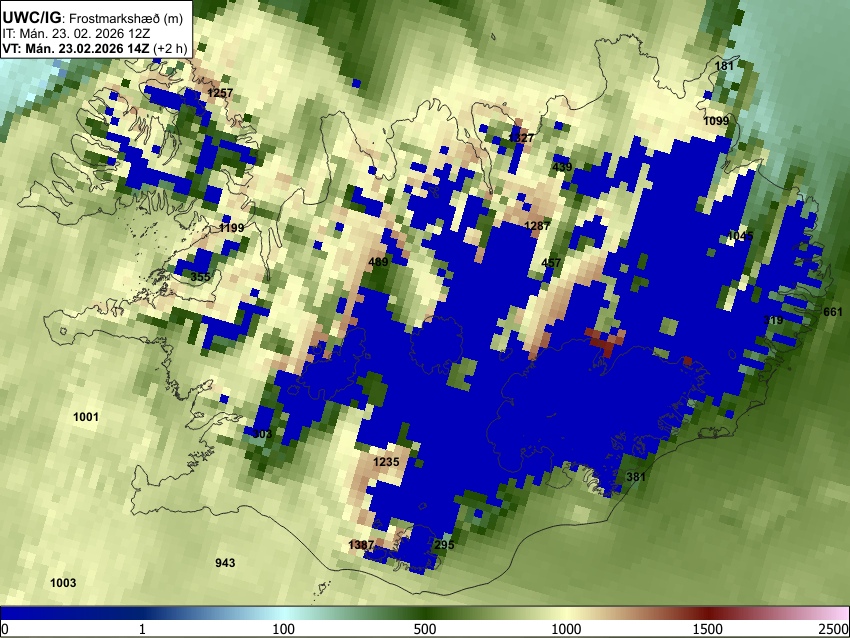
Task: Select the 1045 value label
Action: coord(740,236)
